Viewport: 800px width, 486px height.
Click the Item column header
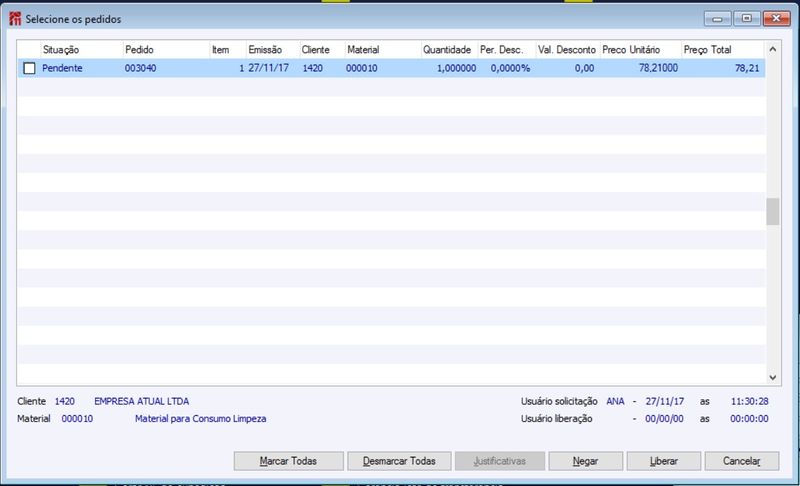228,49
